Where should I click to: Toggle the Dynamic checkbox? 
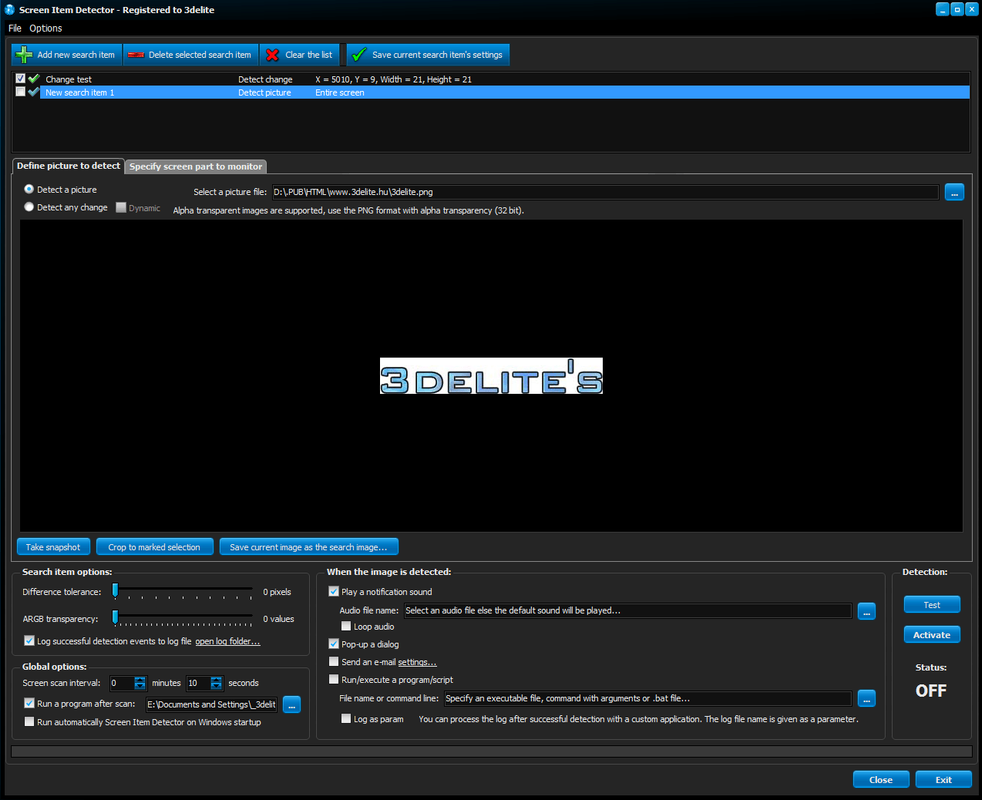121,207
